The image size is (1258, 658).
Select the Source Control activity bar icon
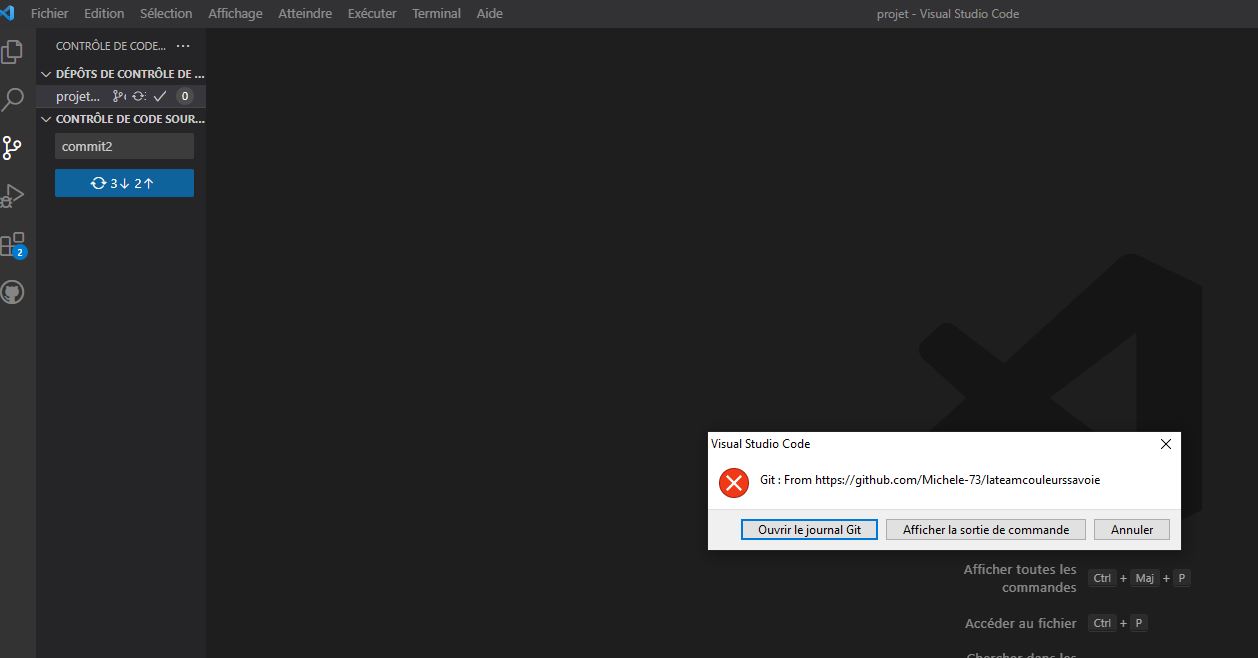13,148
